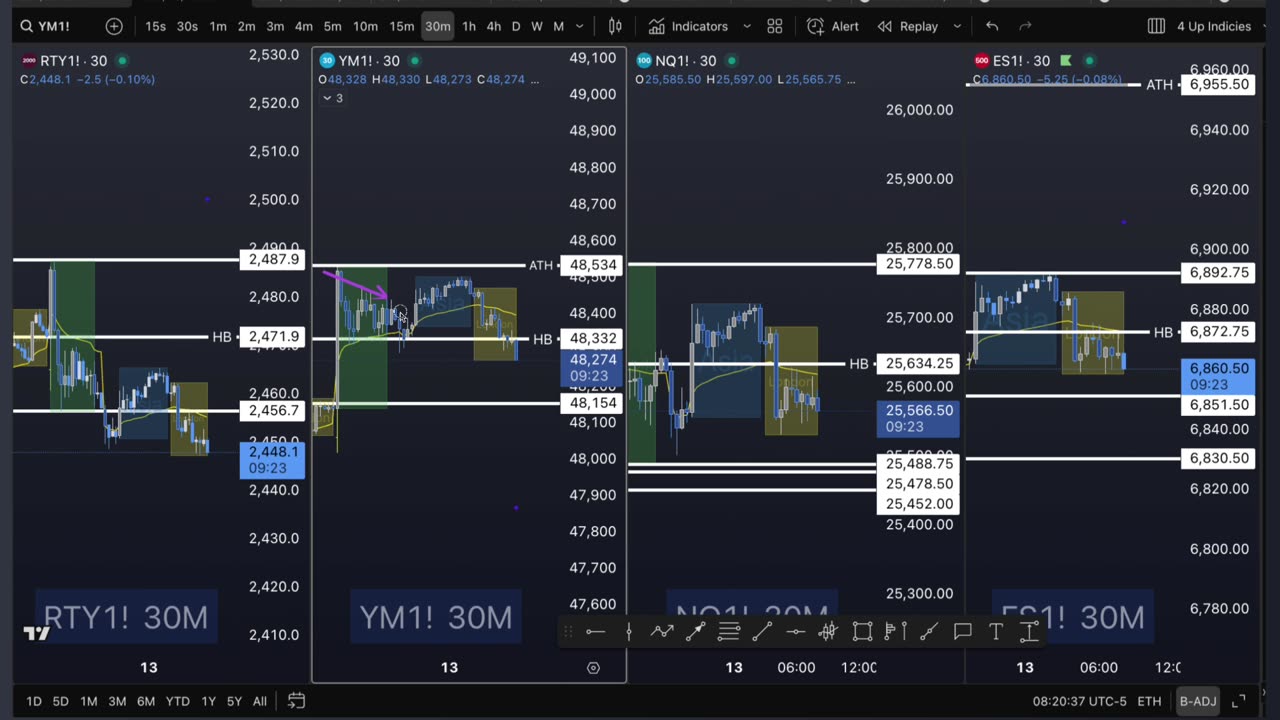Screen dimensions: 1280x720
Task: Open the chart type candles icon
Action: coord(616,26)
